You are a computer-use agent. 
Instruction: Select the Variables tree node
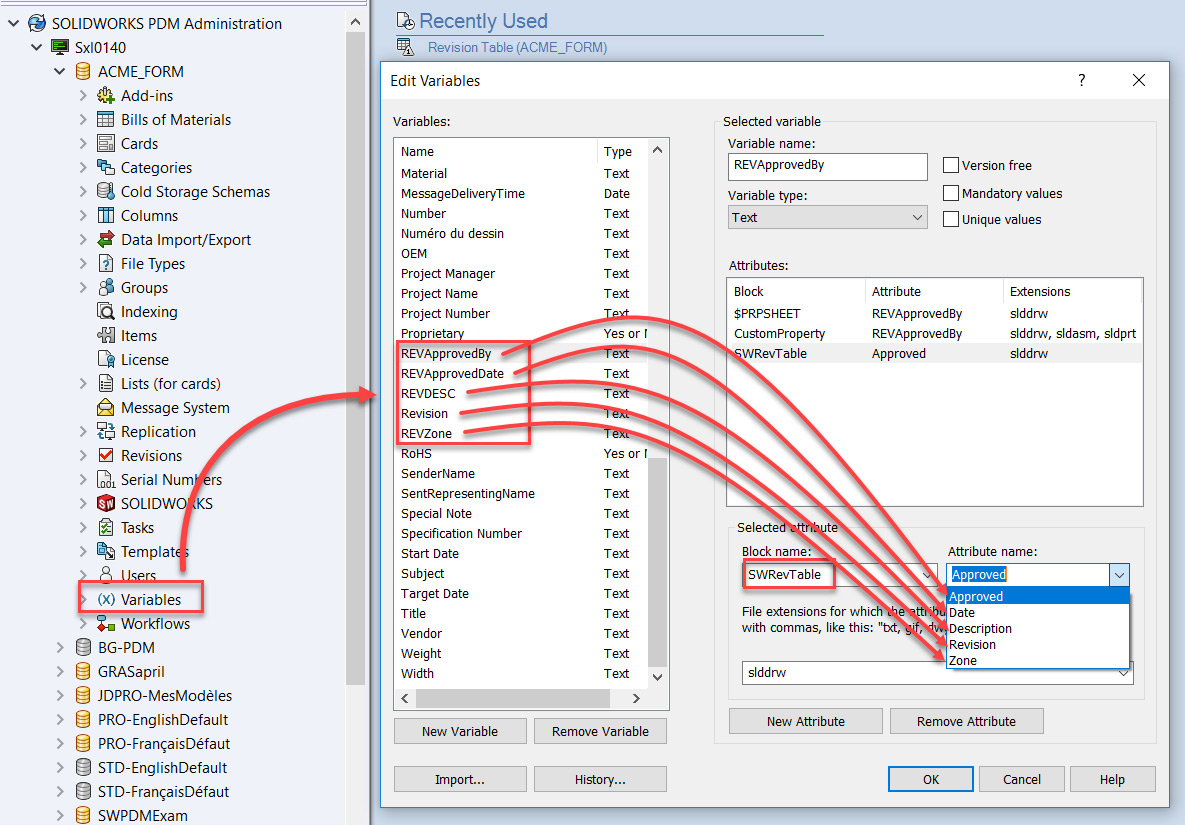click(151, 600)
